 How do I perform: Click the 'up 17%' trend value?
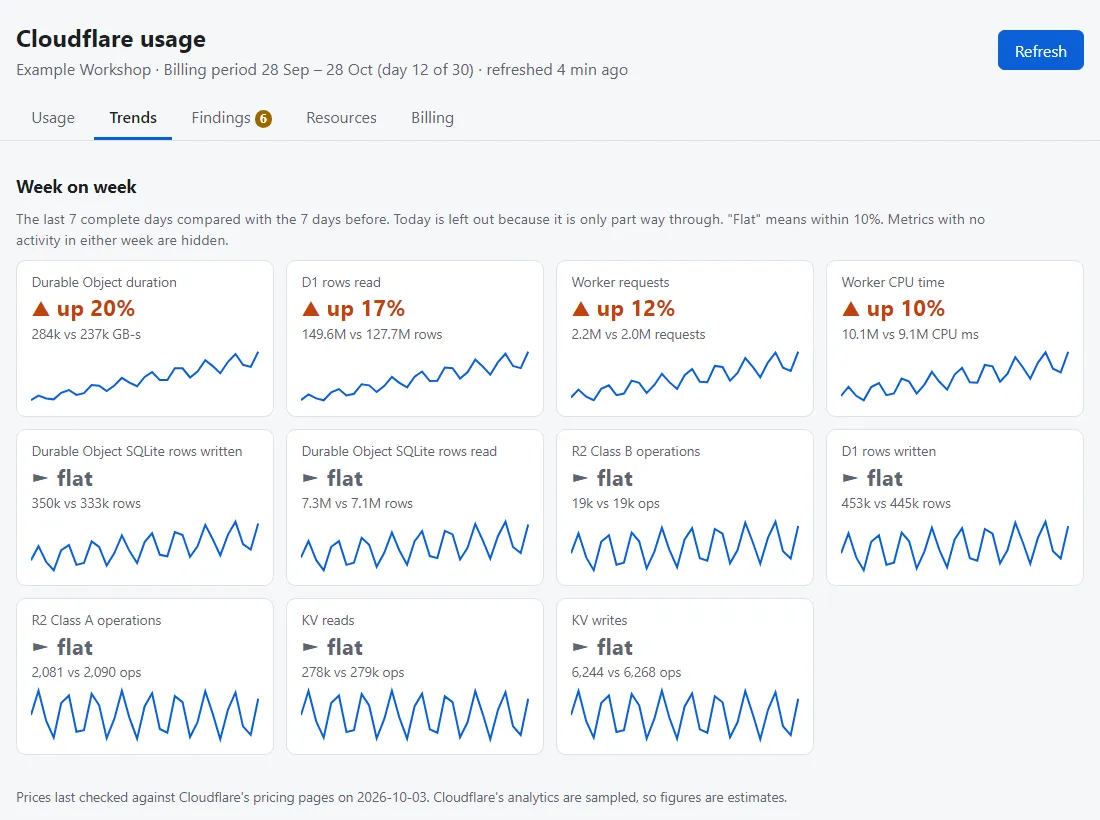pos(365,309)
